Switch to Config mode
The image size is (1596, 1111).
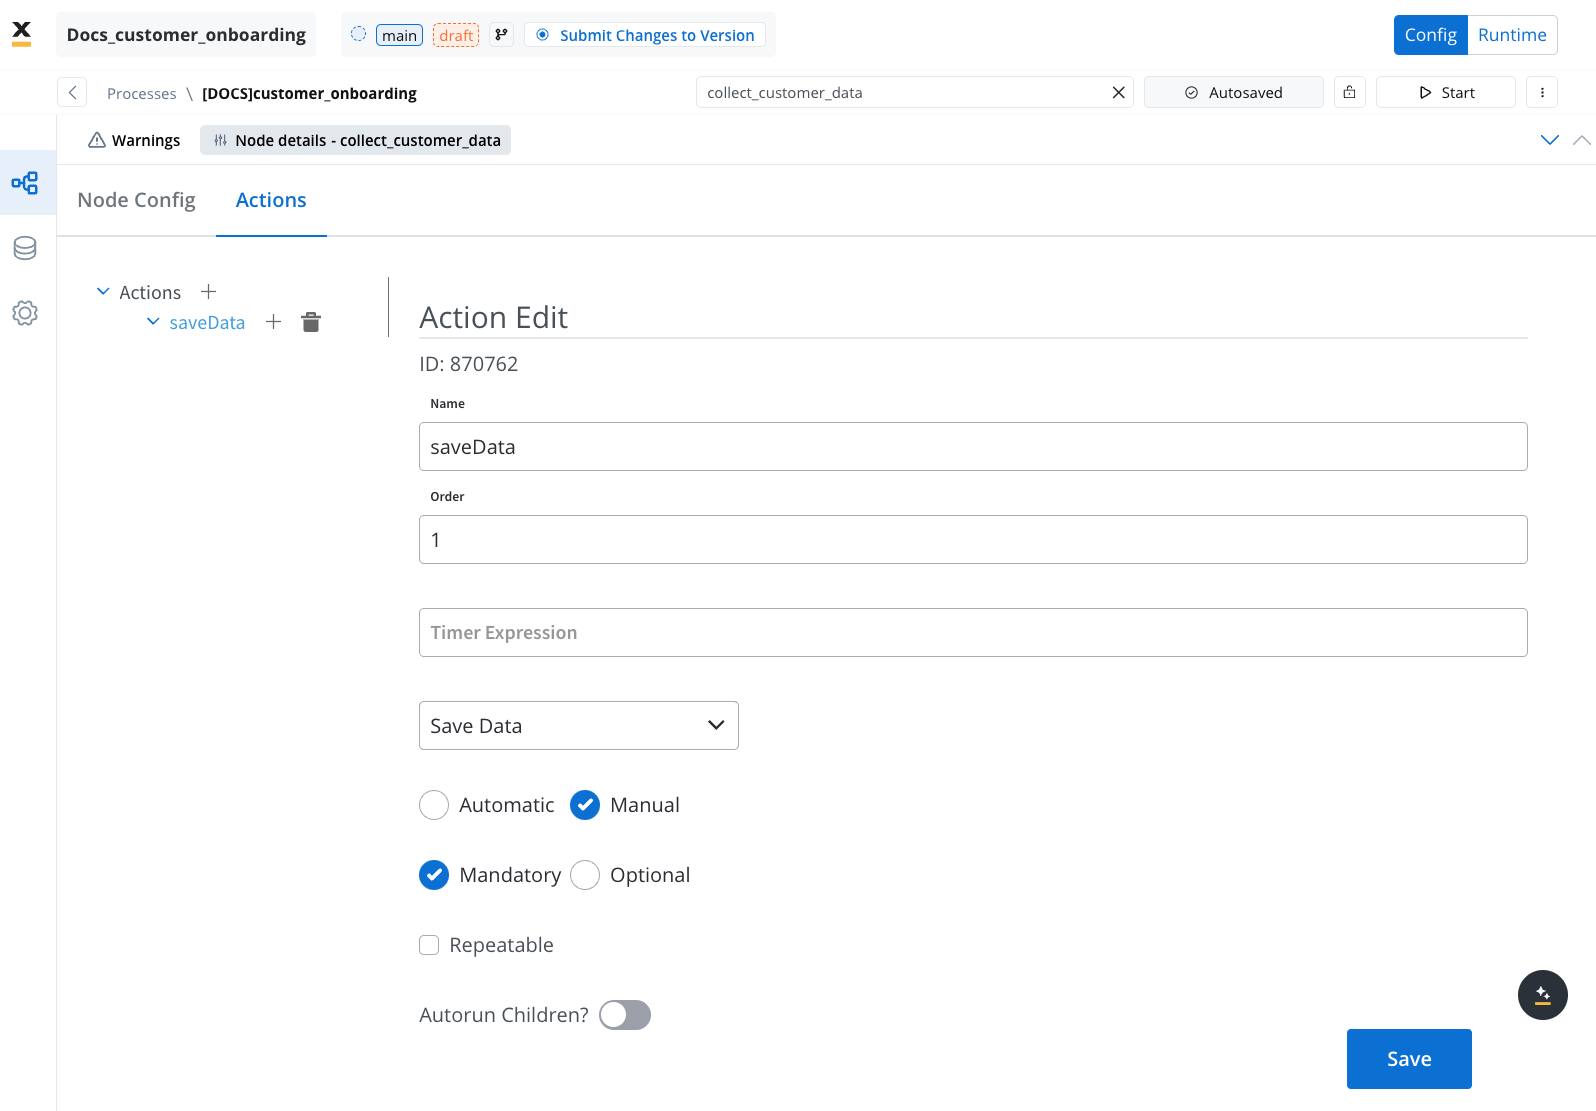[1430, 35]
